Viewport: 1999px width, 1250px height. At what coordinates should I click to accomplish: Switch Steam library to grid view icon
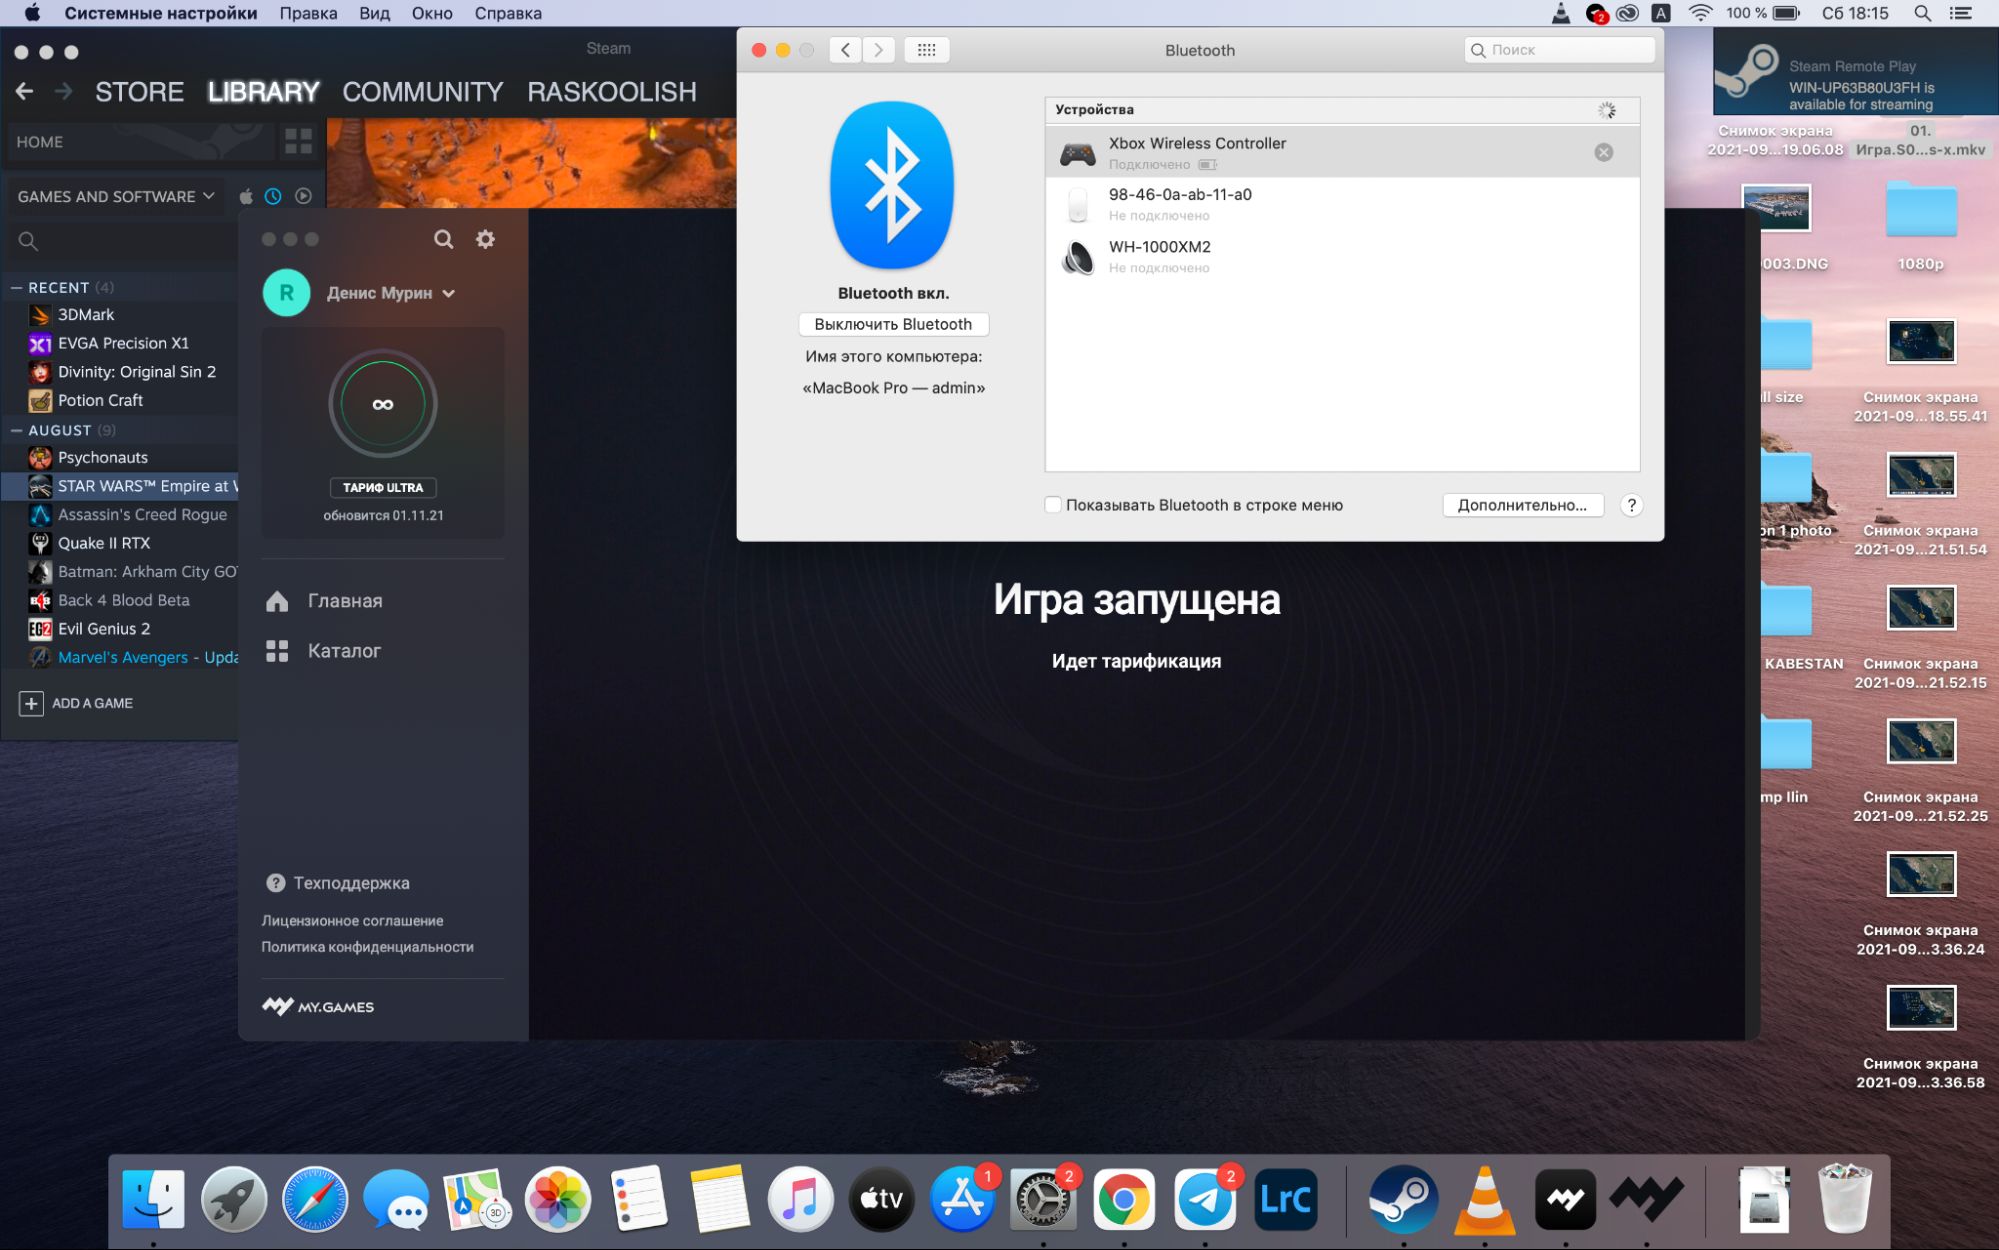pyautogui.click(x=298, y=141)
